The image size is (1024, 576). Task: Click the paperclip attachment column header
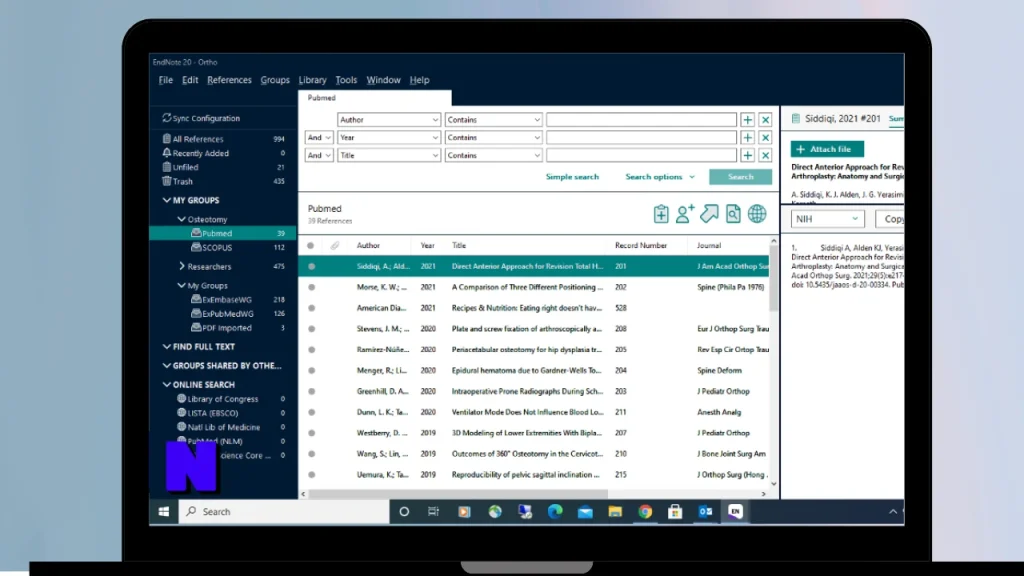[334, 246]
